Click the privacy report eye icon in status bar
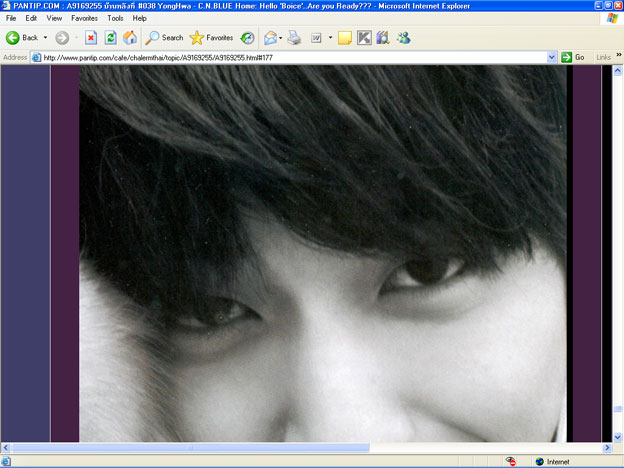Screen dimensions: 624x468 point(511,462)
